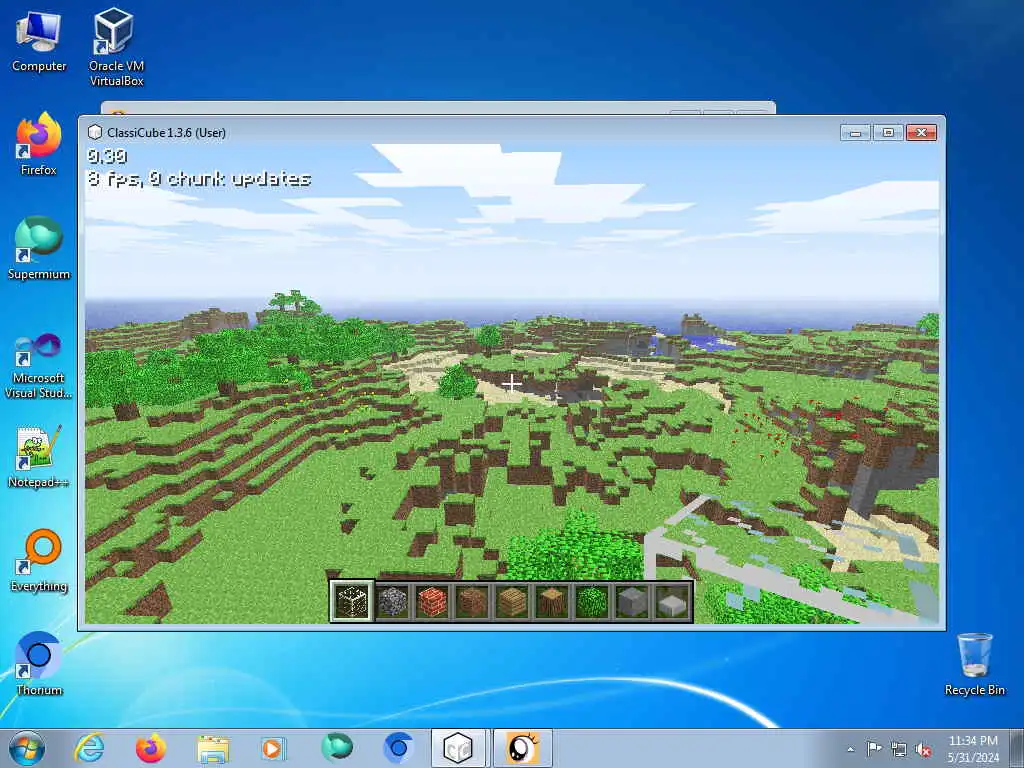Image resolution: width=1024 pixels, height=768 pixels.
Task: Switch to the cartoon eye taskbar app
Action: tap(522, 748)
